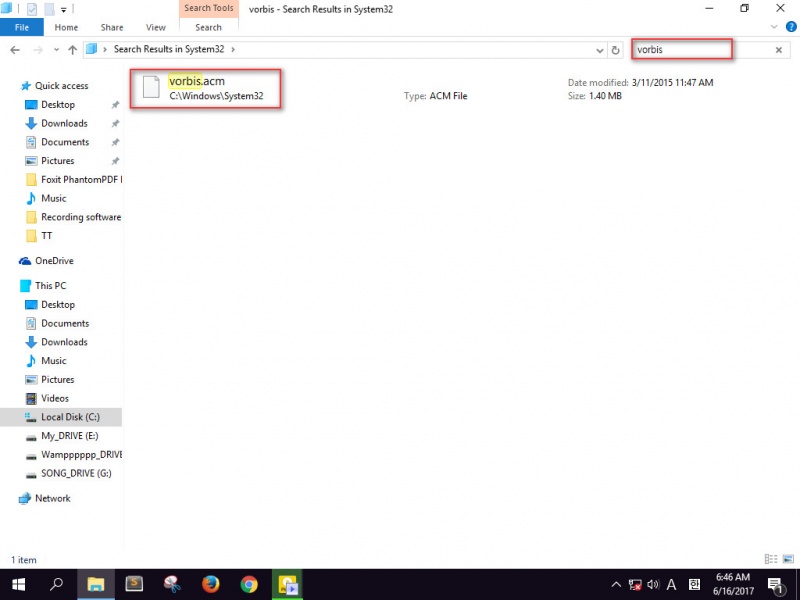Click File Explorer taskbar icon

(95, 585)
